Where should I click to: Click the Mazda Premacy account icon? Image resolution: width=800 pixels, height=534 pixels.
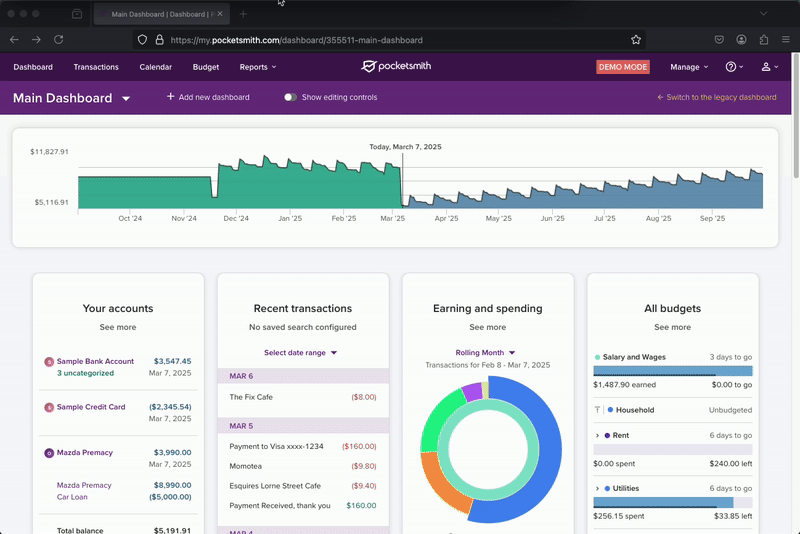tap(49, 453)
